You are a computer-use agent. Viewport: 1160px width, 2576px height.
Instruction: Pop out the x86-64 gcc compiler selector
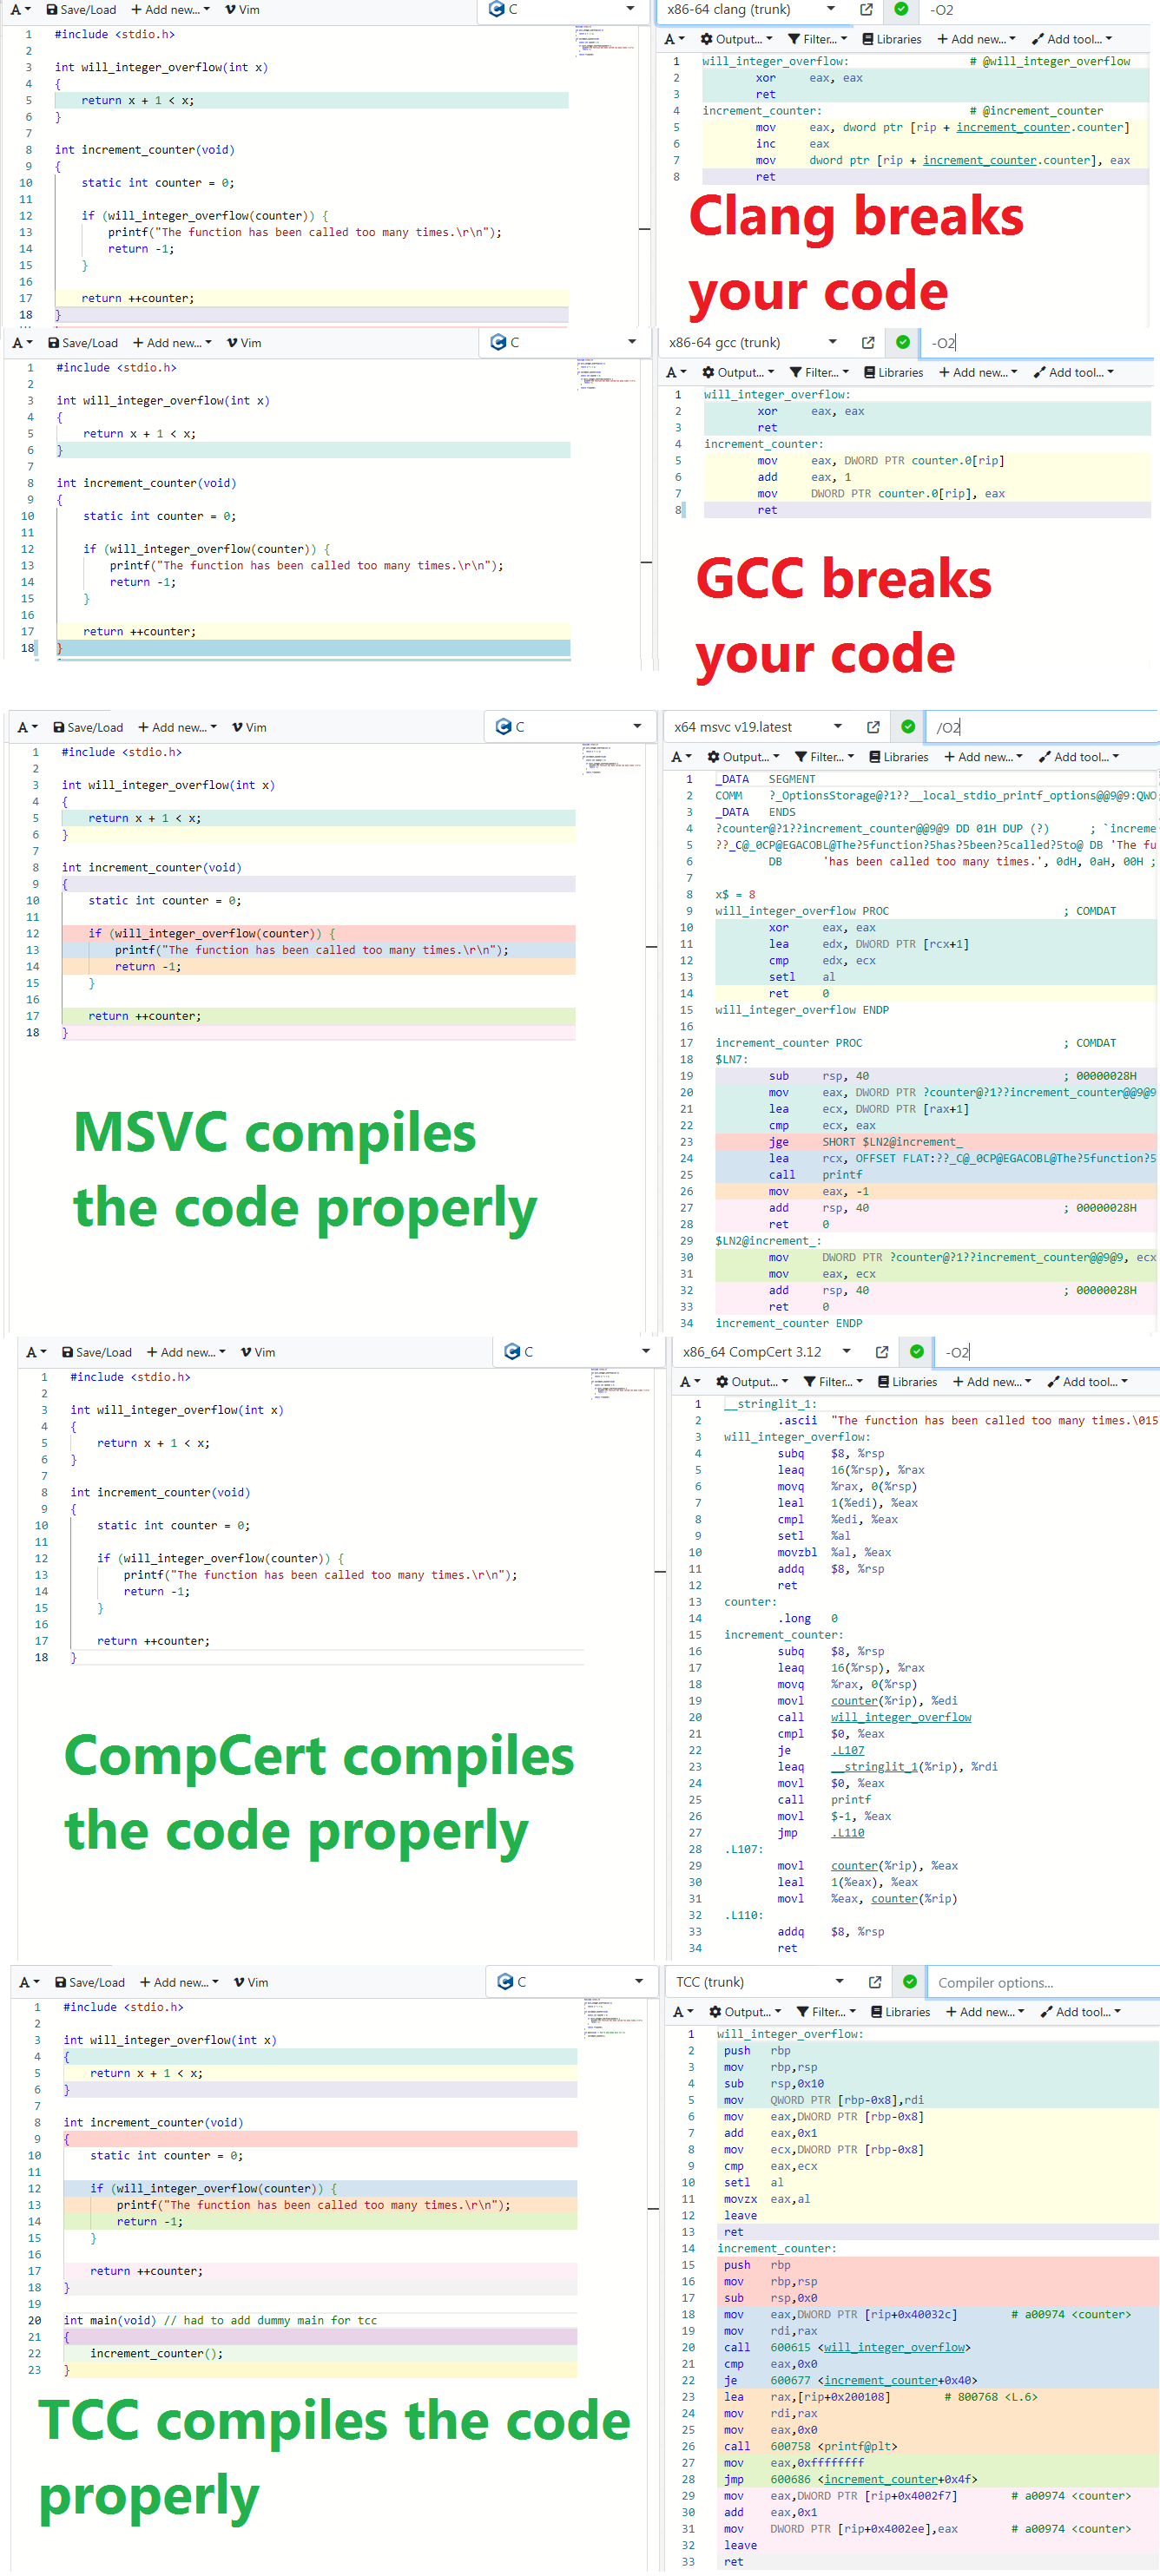(x=868, y=343)
